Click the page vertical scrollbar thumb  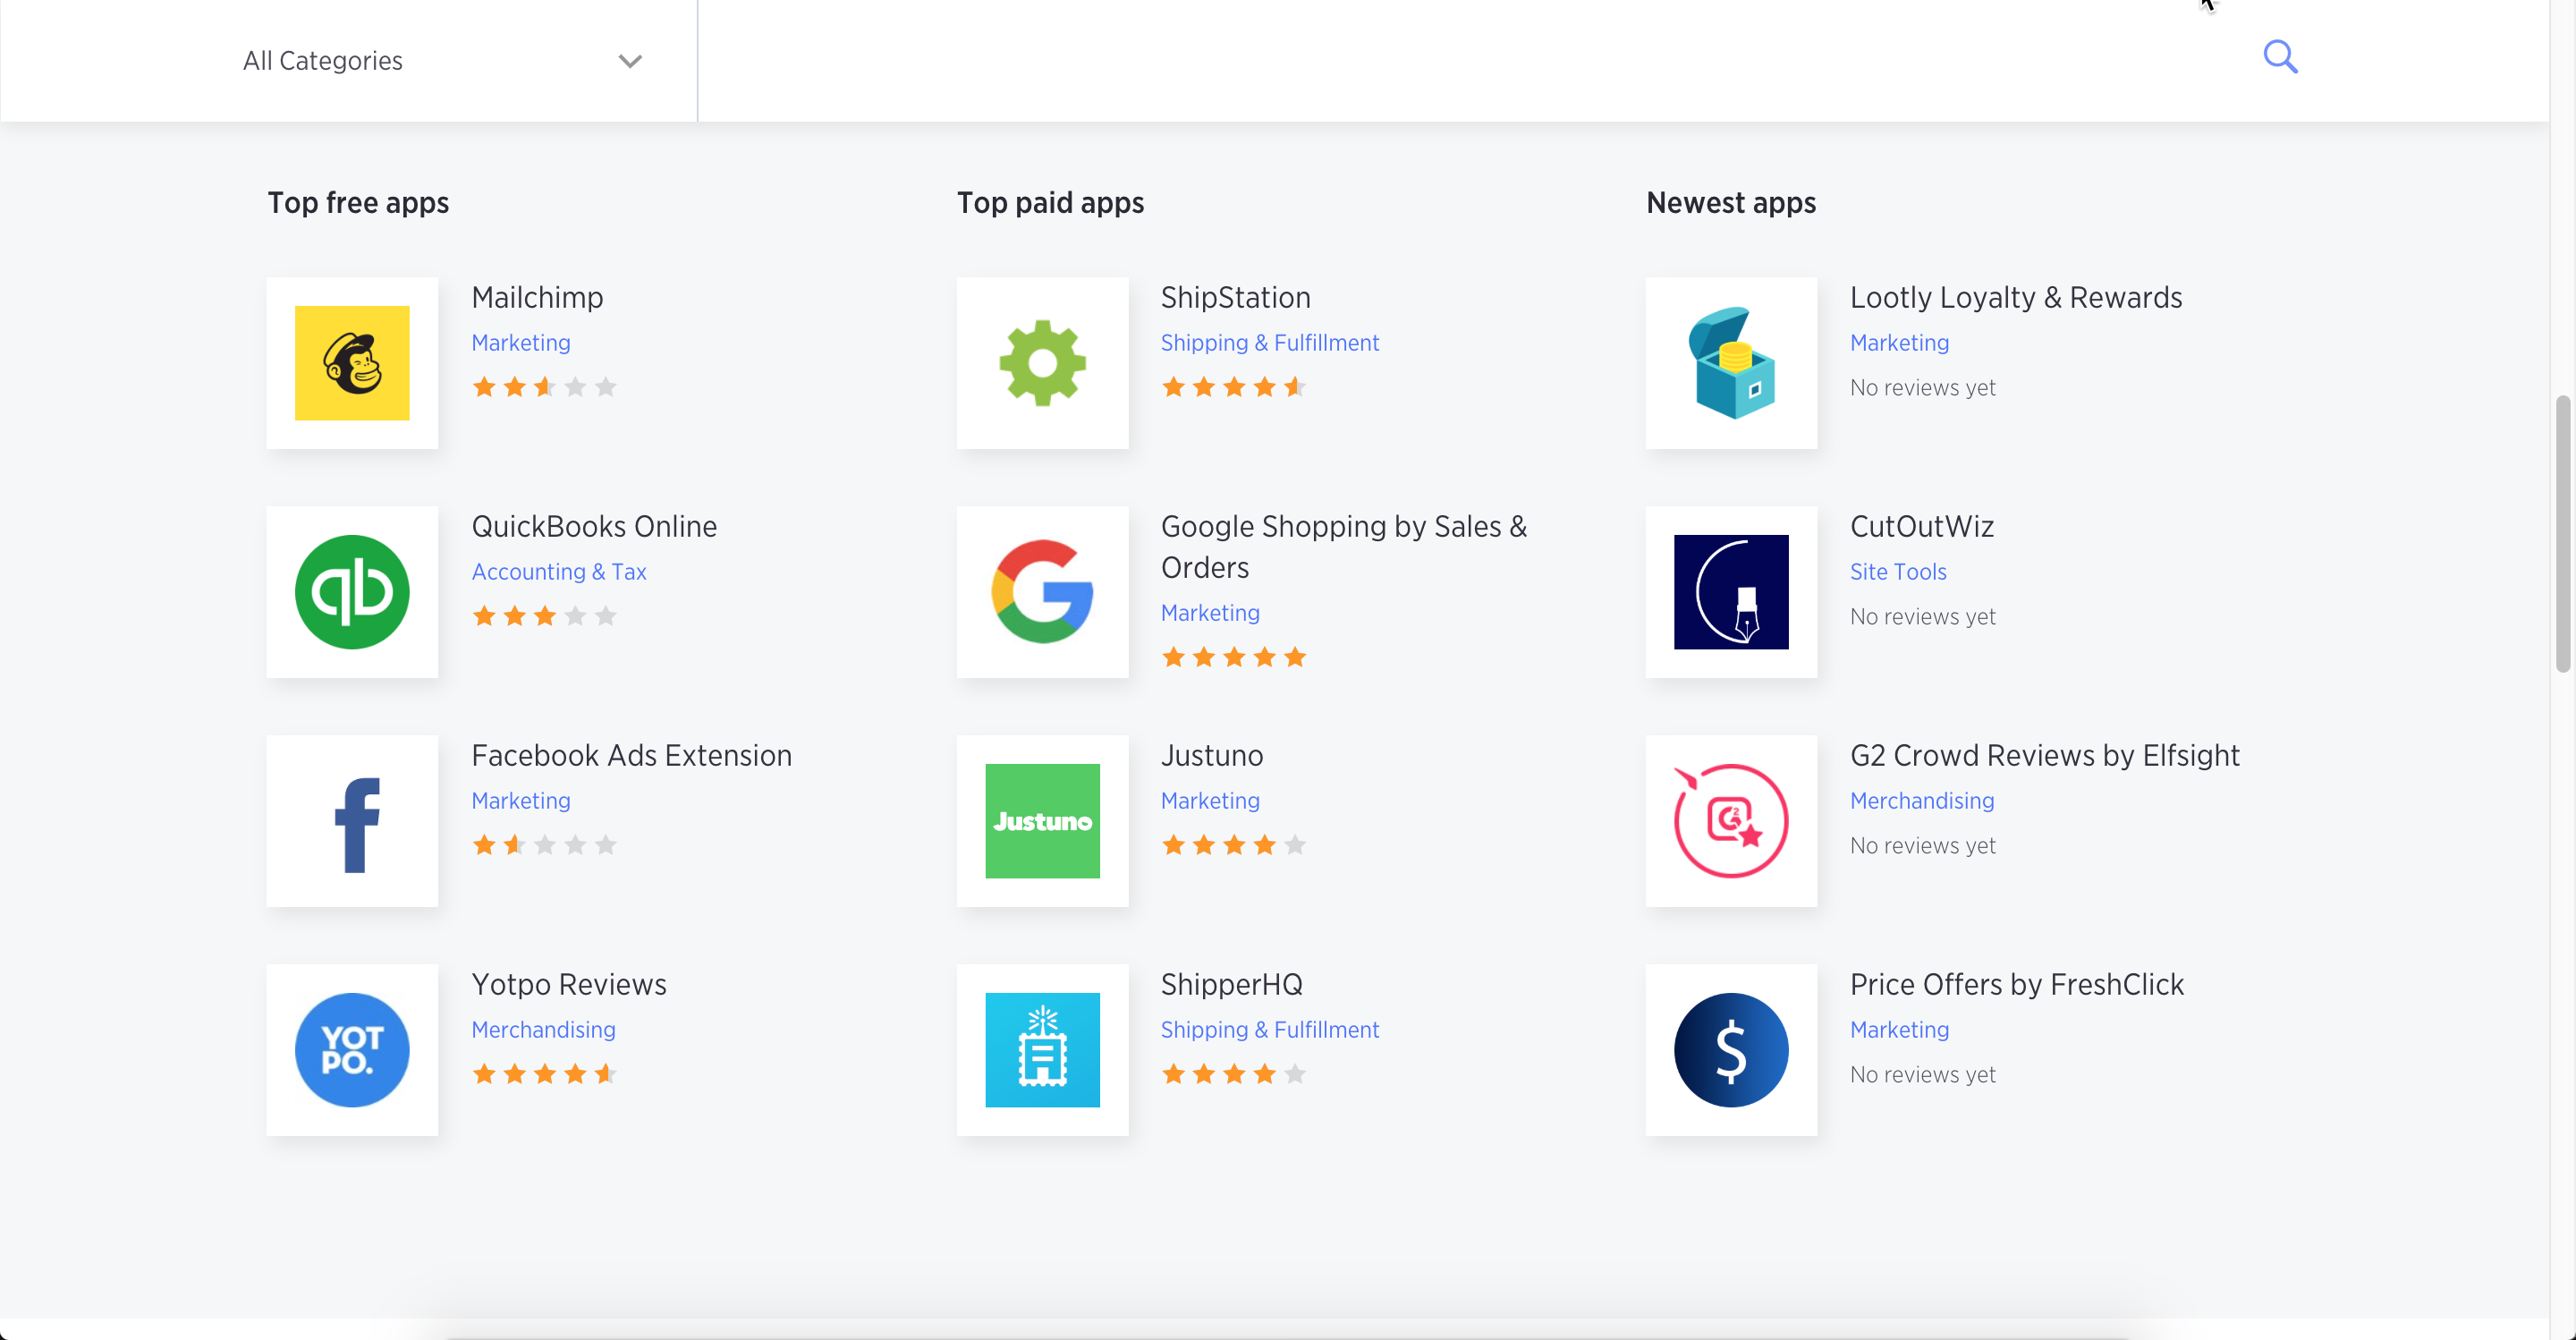tap(2562, 533)
